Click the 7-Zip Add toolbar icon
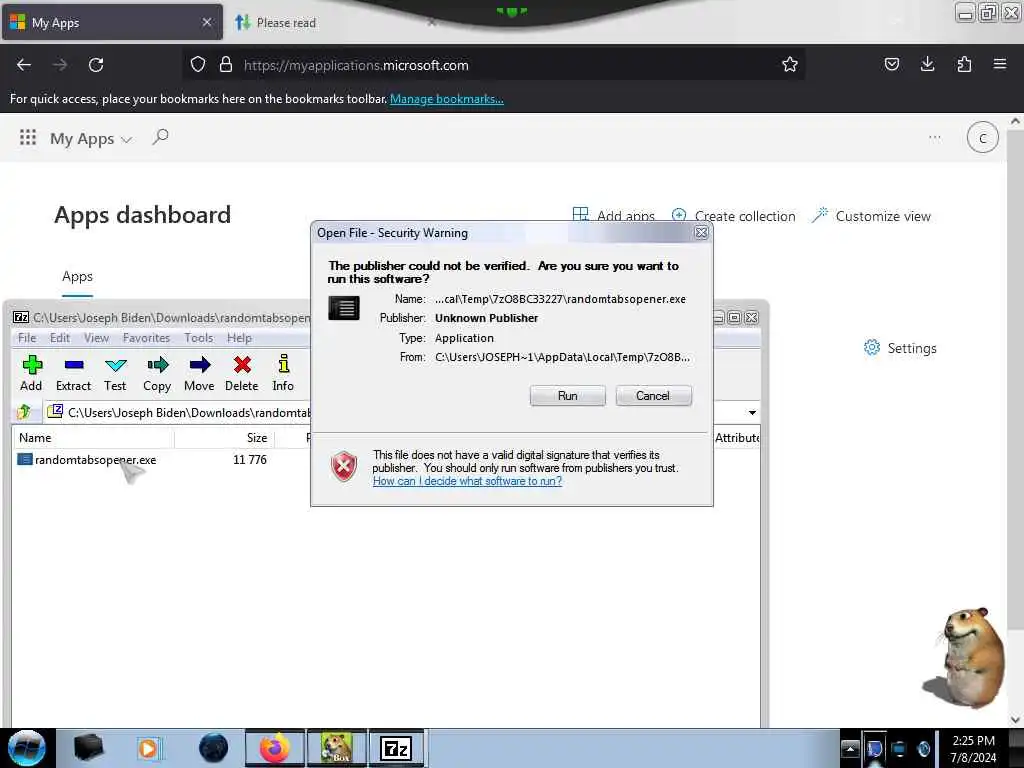 [x=31, y=374]
